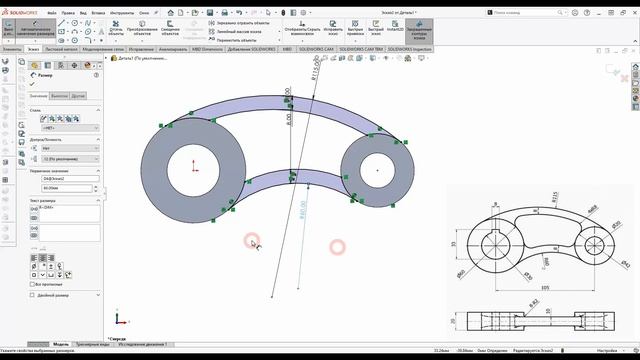The image size is (640, 360).
Task: Collapse the 'Первичное значение' section
Action: pyautogui.click(x=98, y=171)
